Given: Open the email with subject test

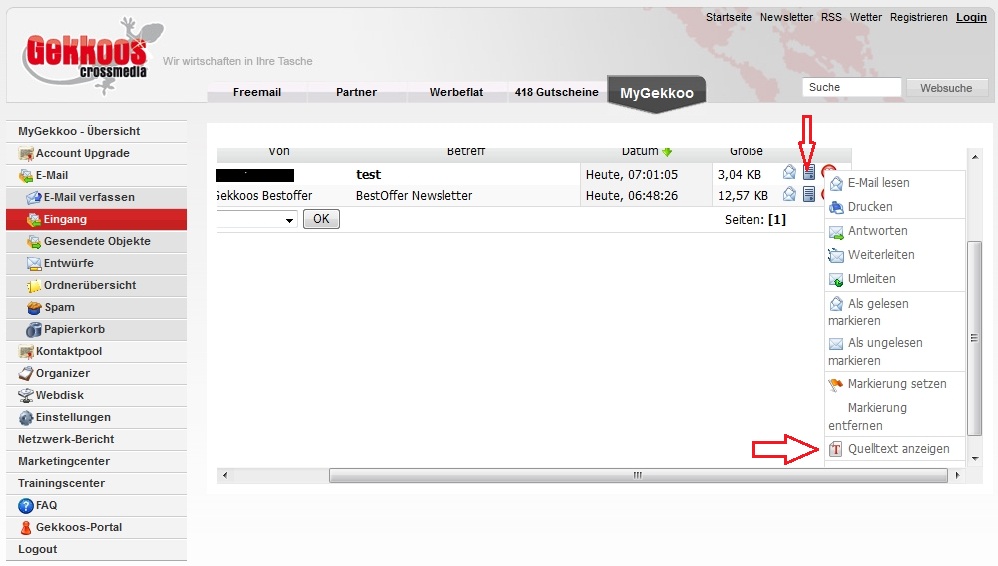Looking at the screenshot, I should click(x=369, y=174).
